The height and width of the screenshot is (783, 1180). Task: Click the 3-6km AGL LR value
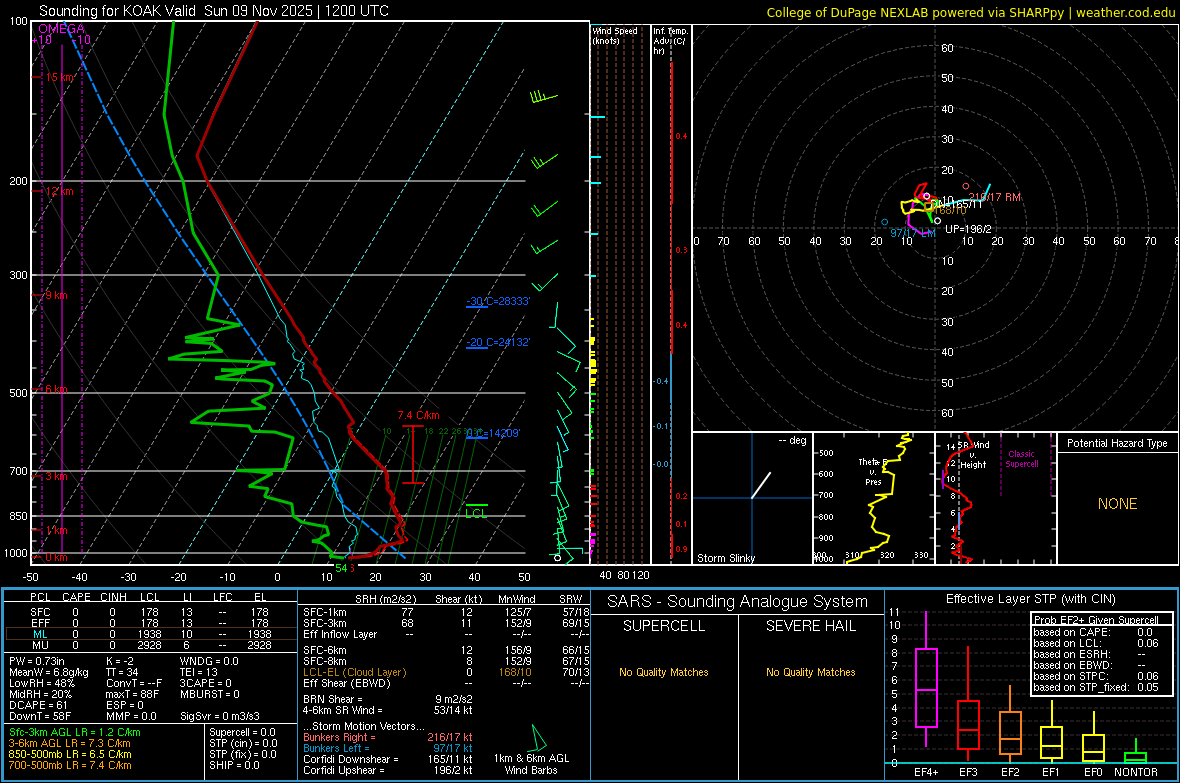[x=70, y=743]
